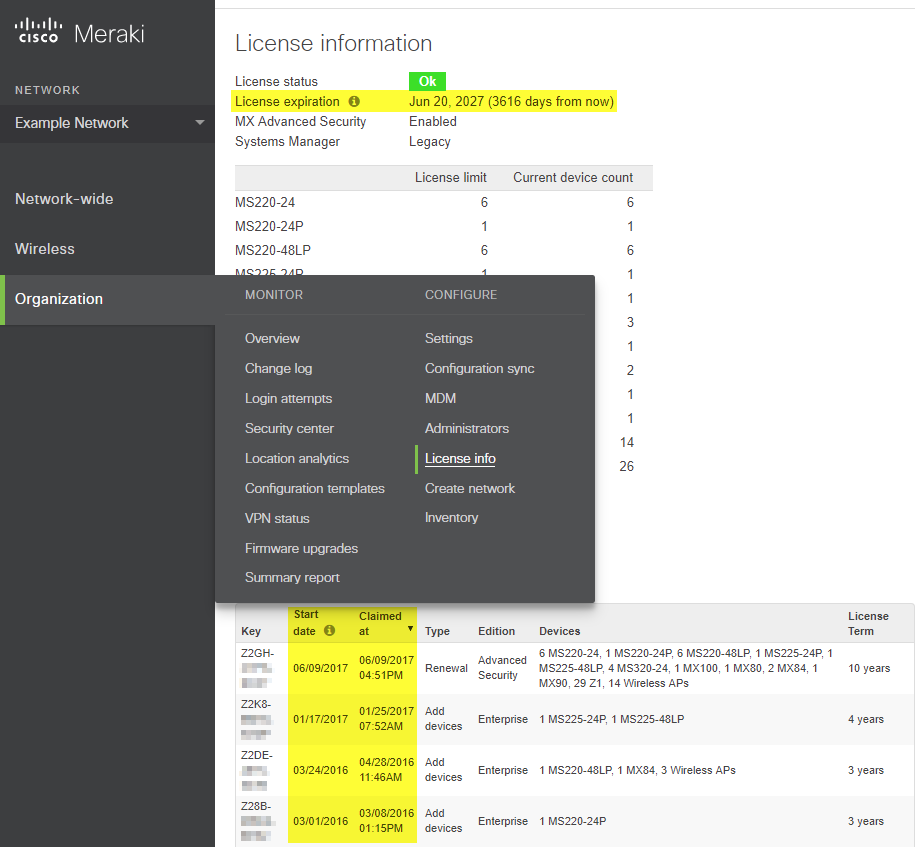Open Configuration templates
The height and width of the screenshot is (847, 915).
click(314, 489)
